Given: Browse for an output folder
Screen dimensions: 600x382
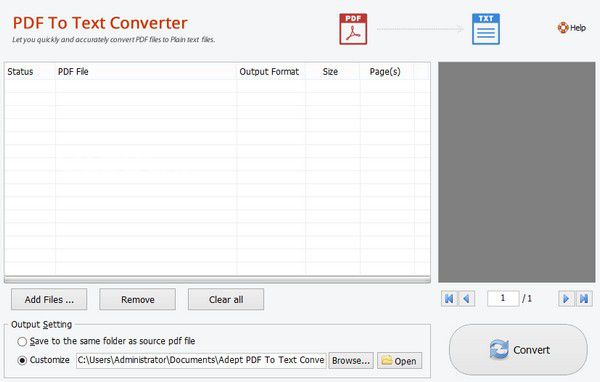Looking at the screenshot, I should [x=351, y=361].
